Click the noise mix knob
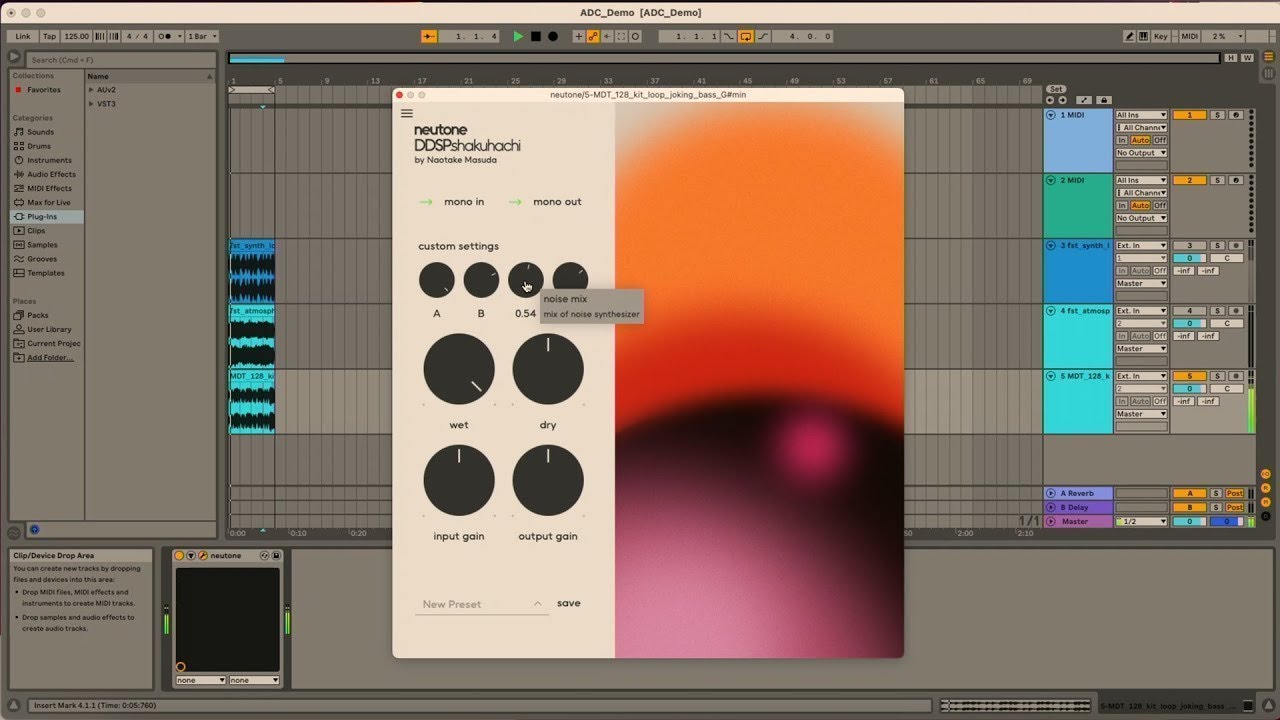Viewport: 1280px width, 720px height. 526,280
